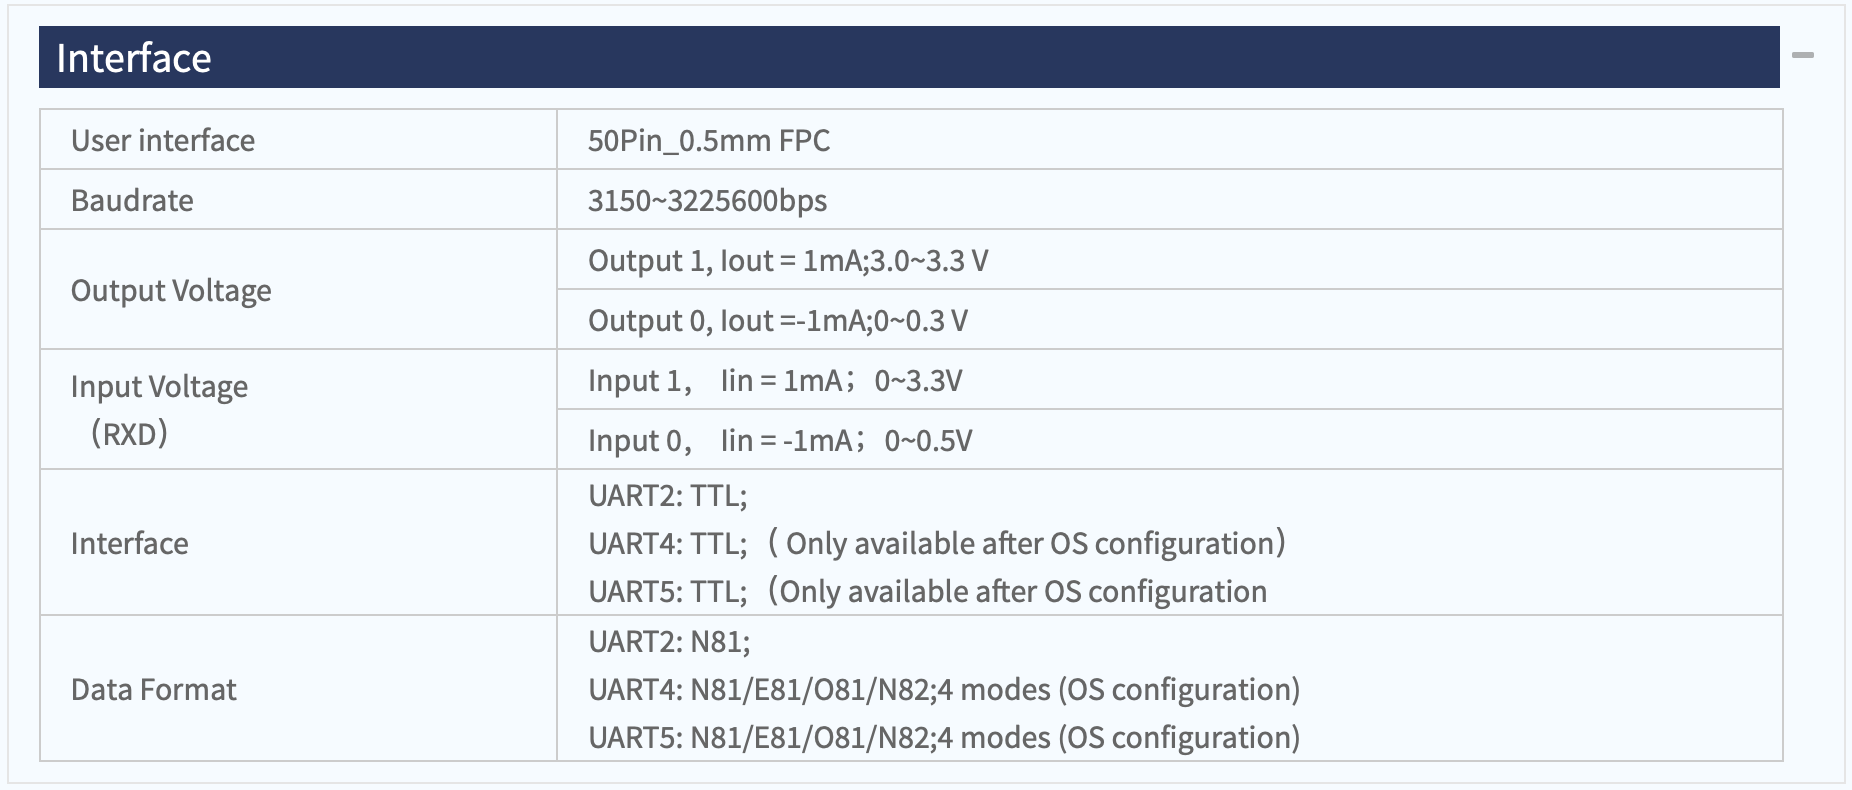
Task: Click the UART4: TTL OS configuration line
Action: click(936, 544)
